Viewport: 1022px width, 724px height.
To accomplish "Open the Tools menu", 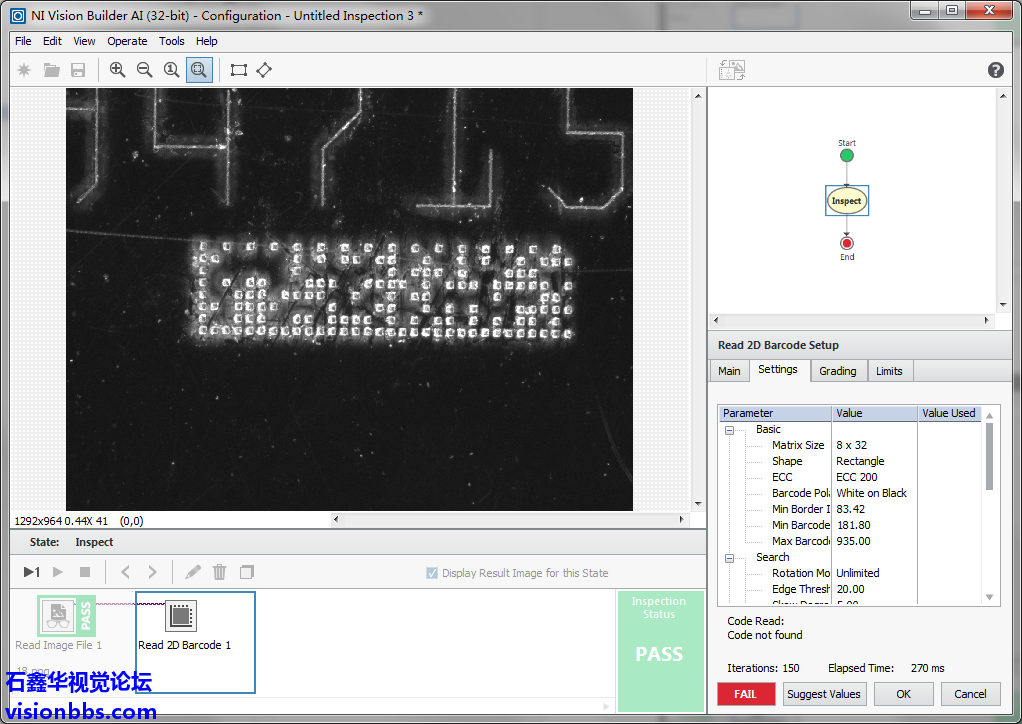I will (x=171, y=41).
